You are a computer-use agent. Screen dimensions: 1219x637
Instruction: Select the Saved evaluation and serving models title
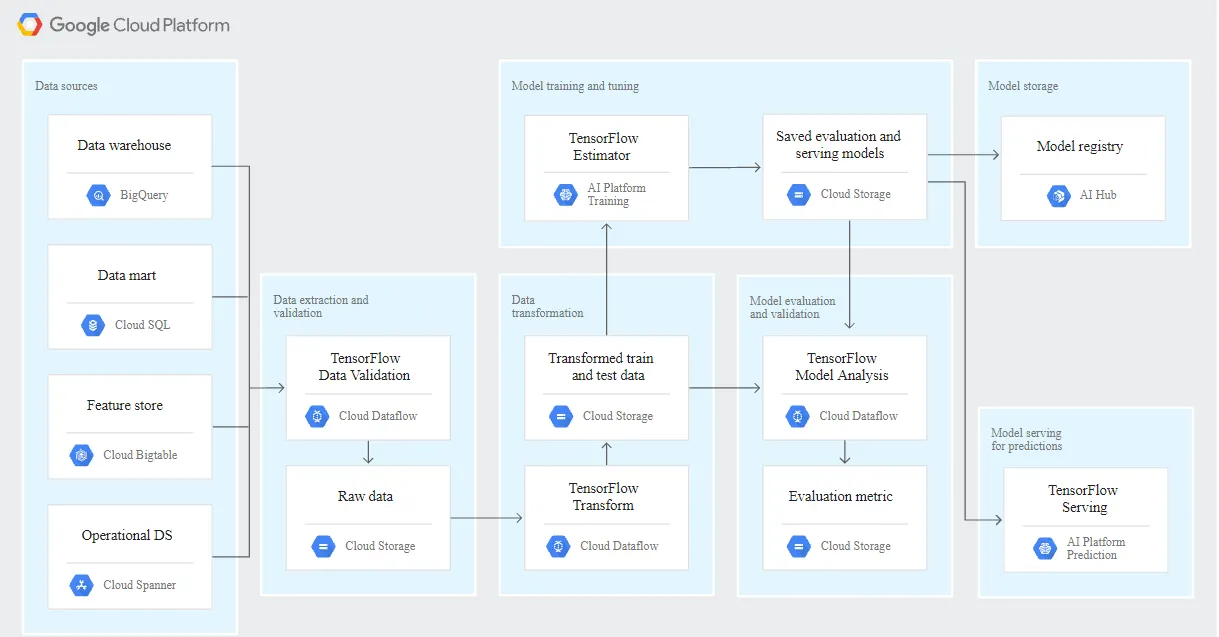(838, 145)
